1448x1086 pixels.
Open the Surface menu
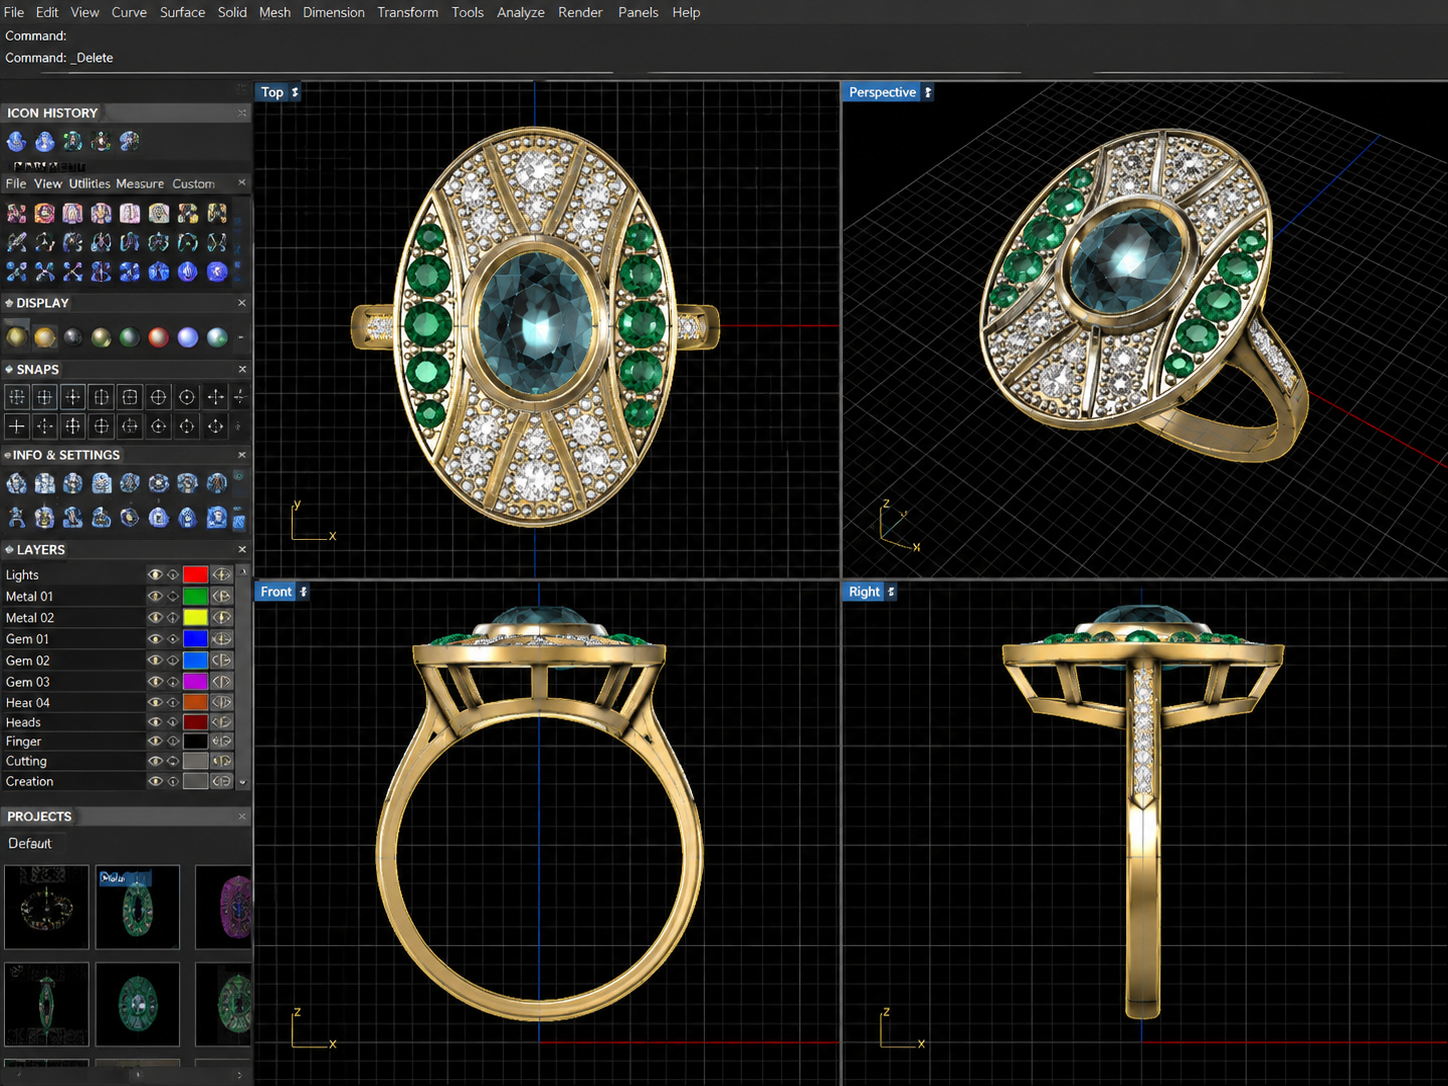(x=182, y=12)
